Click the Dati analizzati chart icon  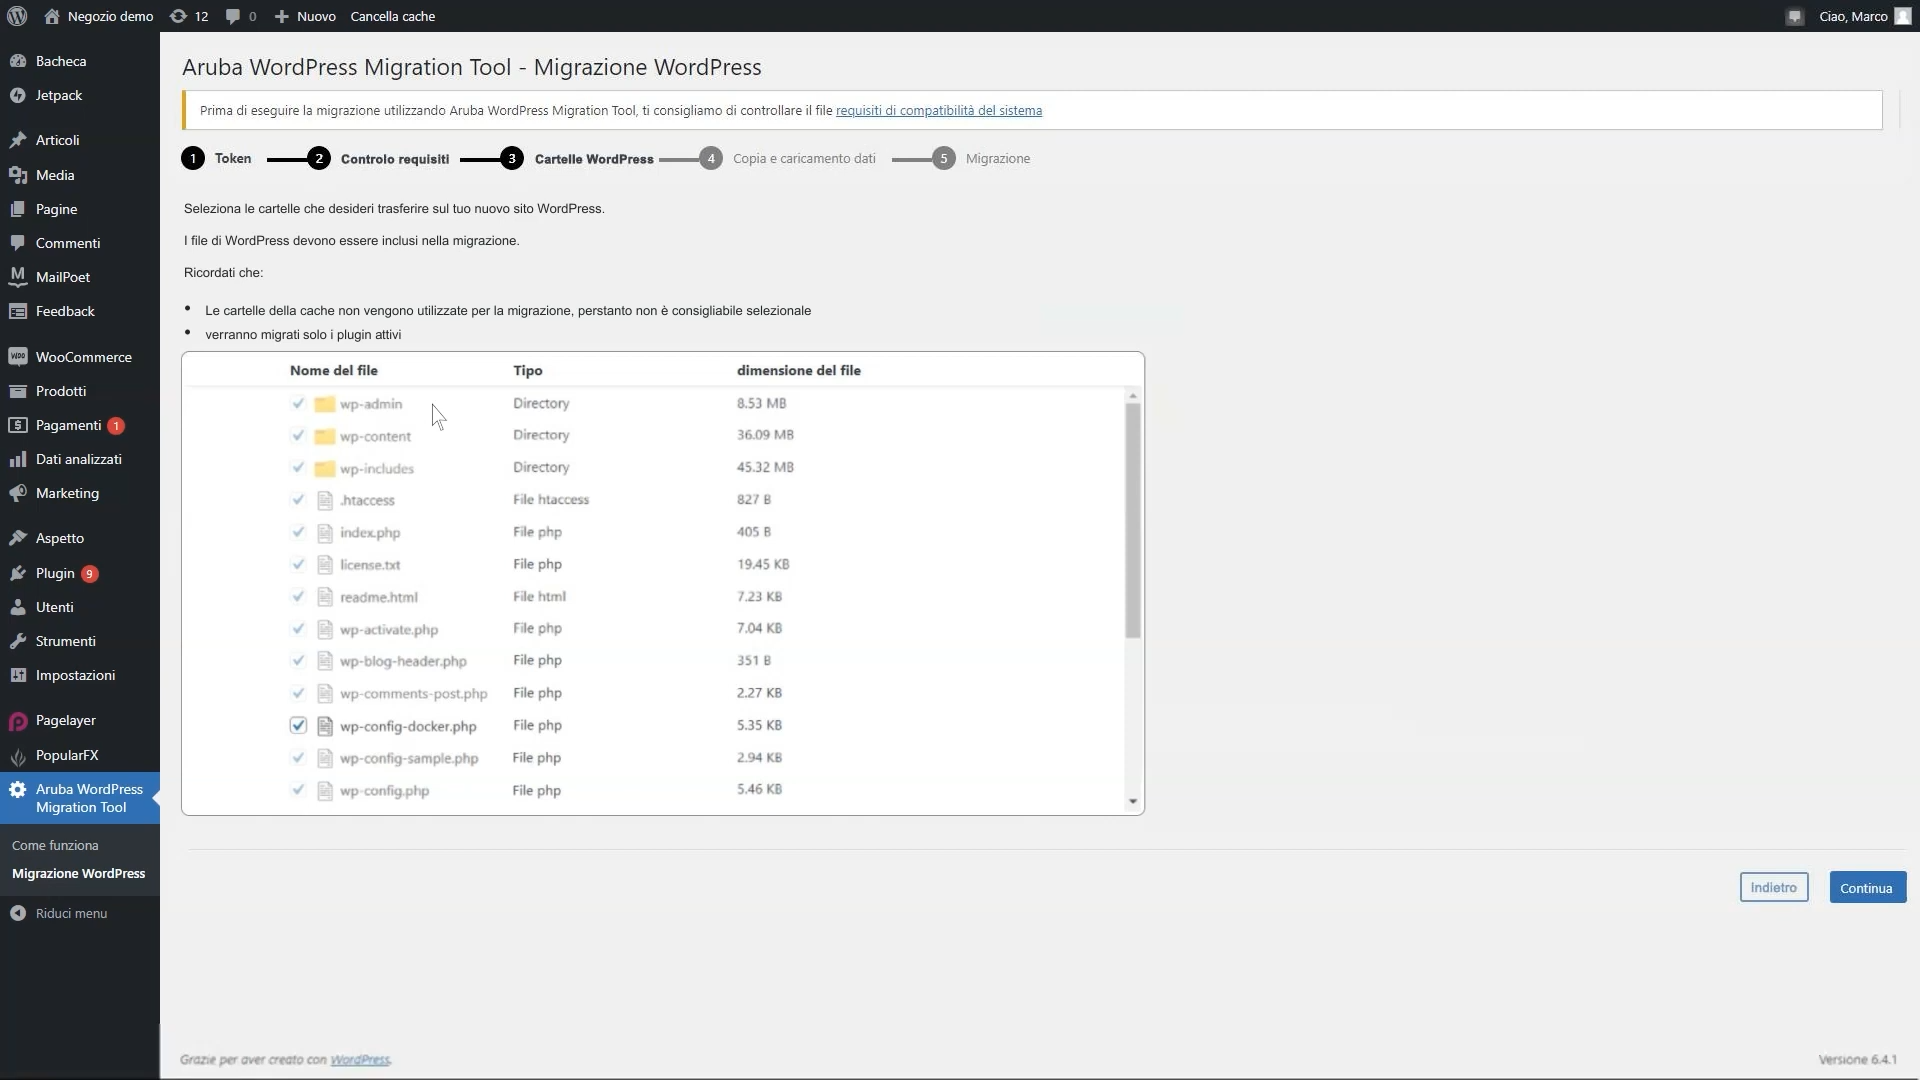18,459
